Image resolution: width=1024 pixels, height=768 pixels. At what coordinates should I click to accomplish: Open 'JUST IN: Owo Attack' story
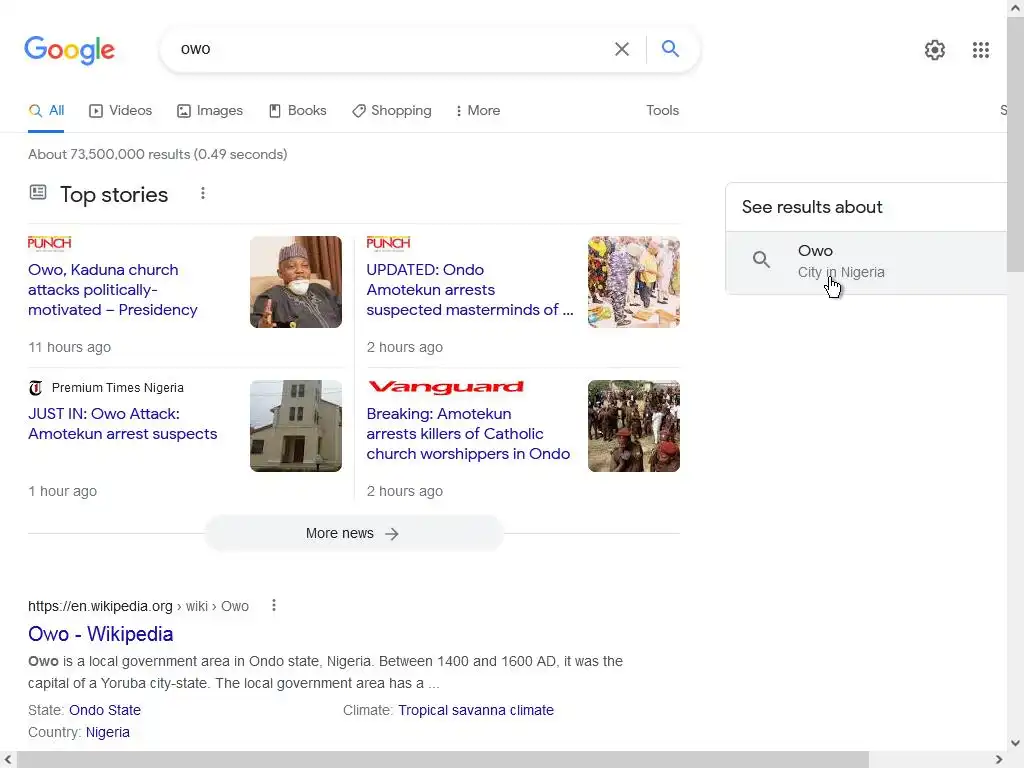tap(123, 423)
